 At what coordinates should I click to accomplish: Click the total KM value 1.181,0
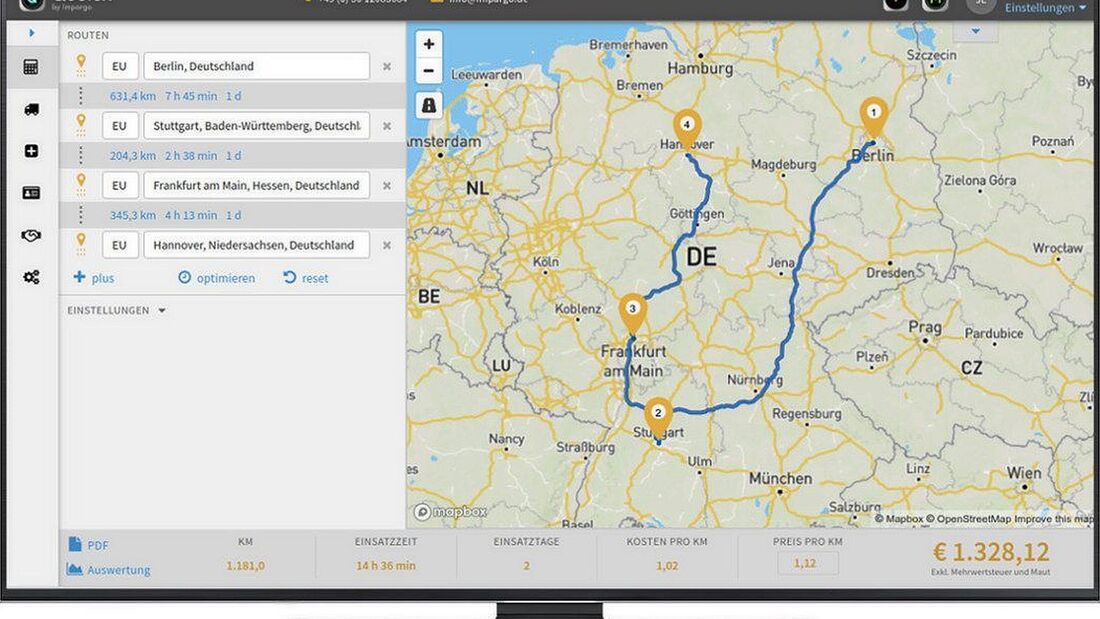246,566
